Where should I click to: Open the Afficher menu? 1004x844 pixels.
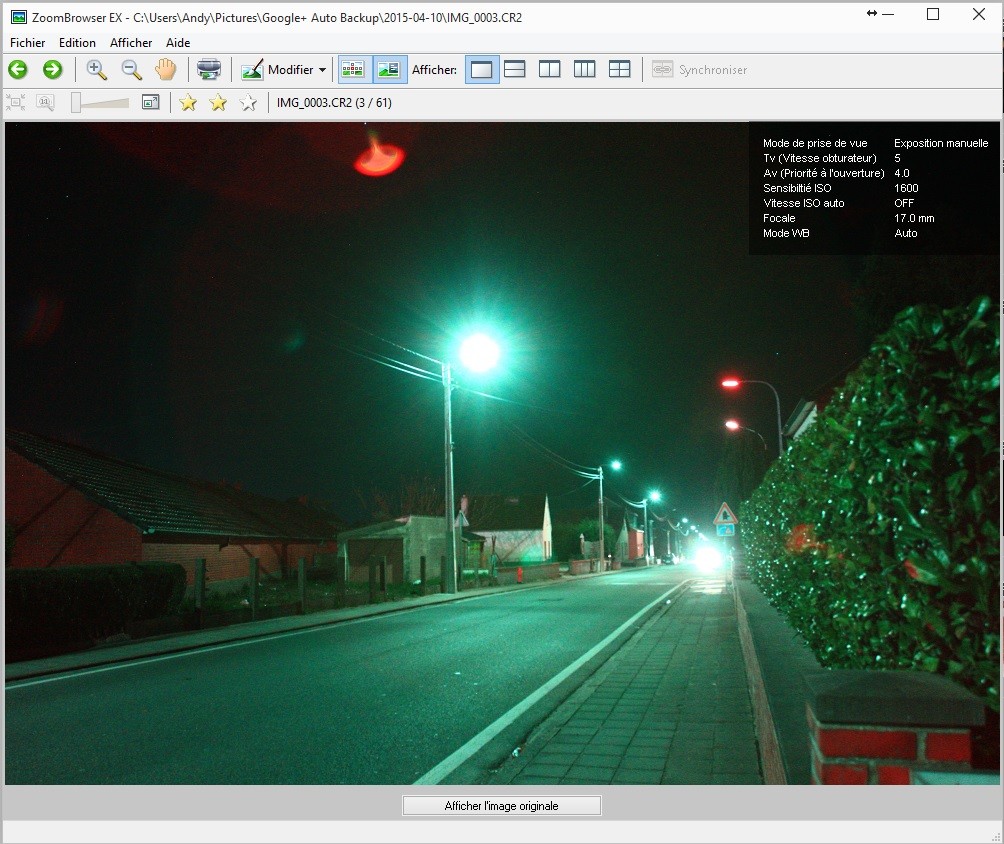point(131,43)
